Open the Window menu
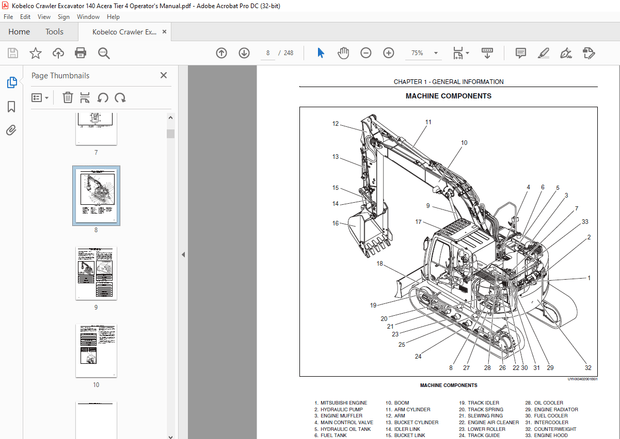This screenshot has height=439, width=620. 88,17
